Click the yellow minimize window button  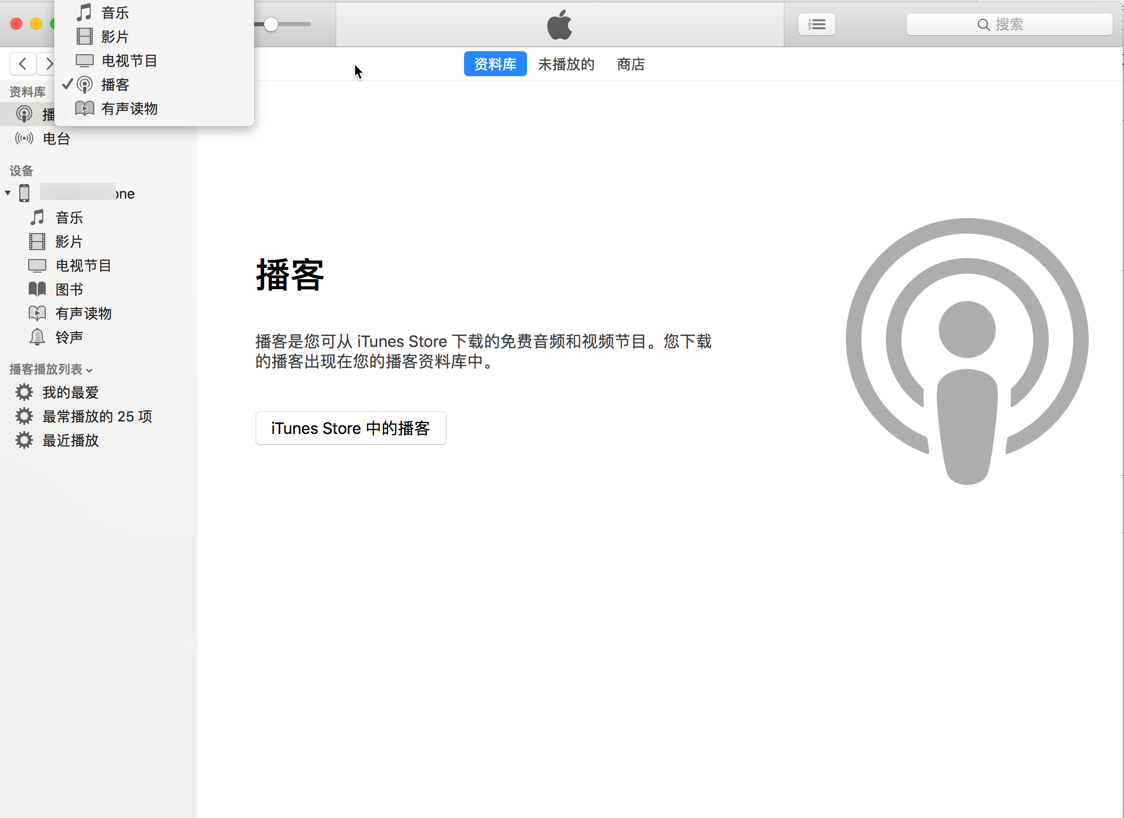pyautogui.click(x=36, y=24)
